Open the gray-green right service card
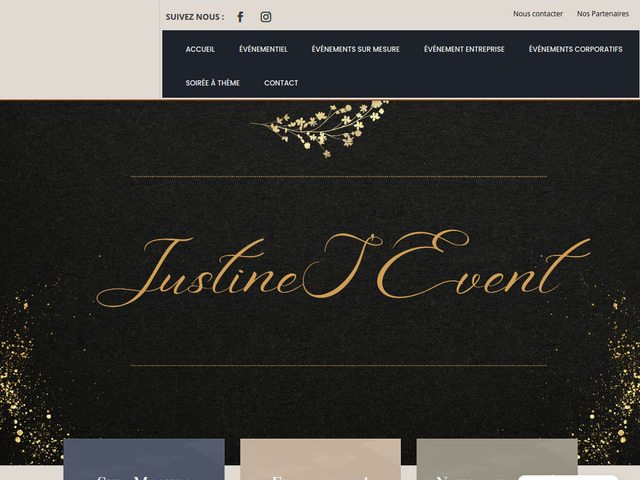Viewport: 640px width, 480px height. tap(497, 459)
